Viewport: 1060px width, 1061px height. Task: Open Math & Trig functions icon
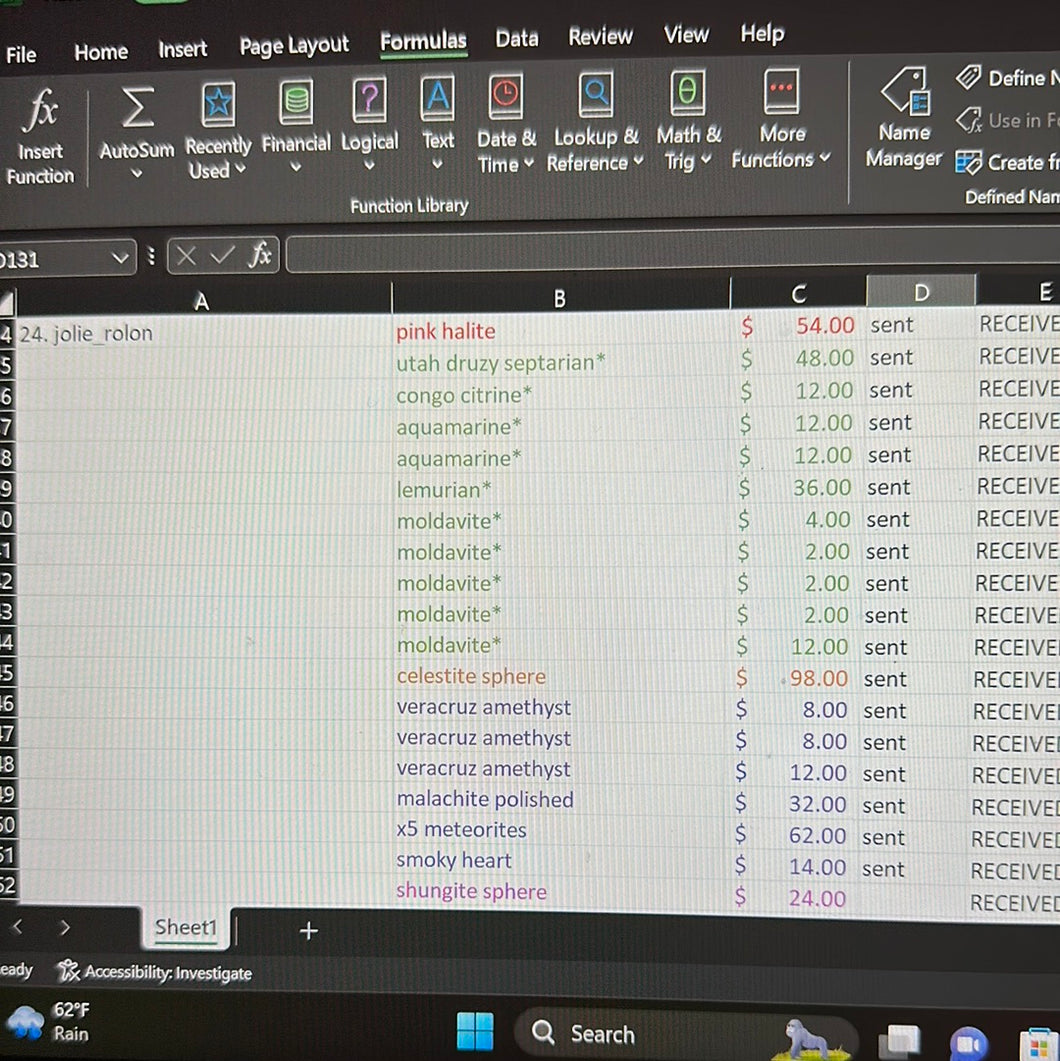687,92
